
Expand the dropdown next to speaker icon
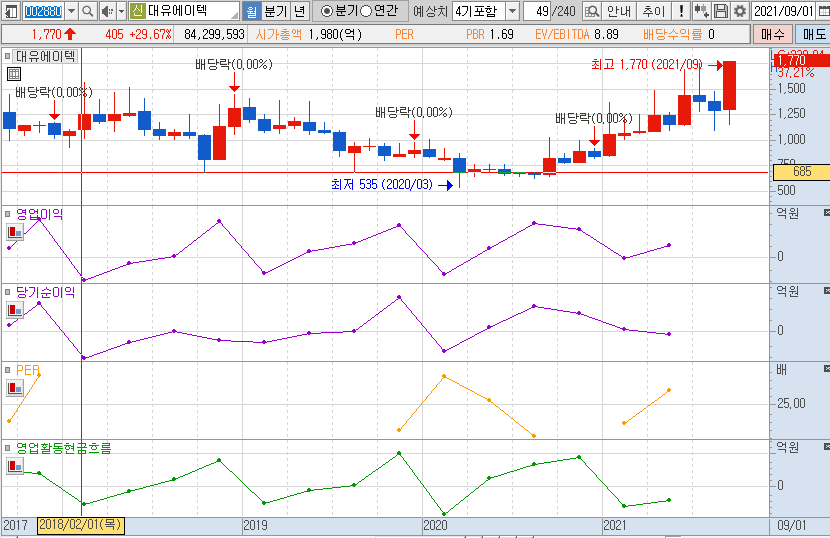tap(121, 11)
